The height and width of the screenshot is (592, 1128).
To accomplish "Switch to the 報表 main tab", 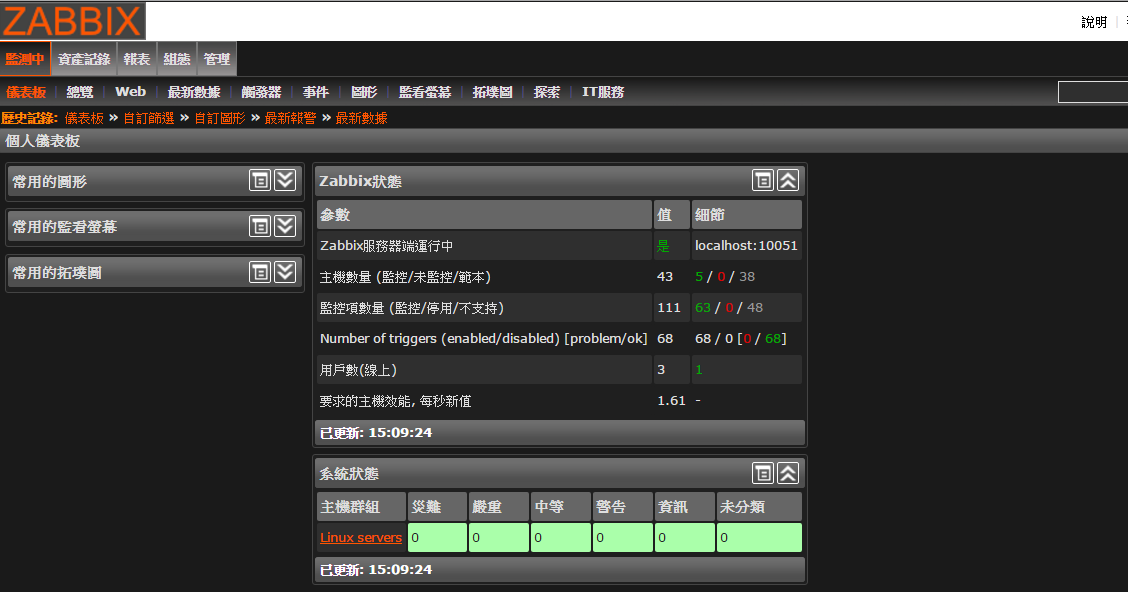I will pyautogui.click(x=137, y=59).
